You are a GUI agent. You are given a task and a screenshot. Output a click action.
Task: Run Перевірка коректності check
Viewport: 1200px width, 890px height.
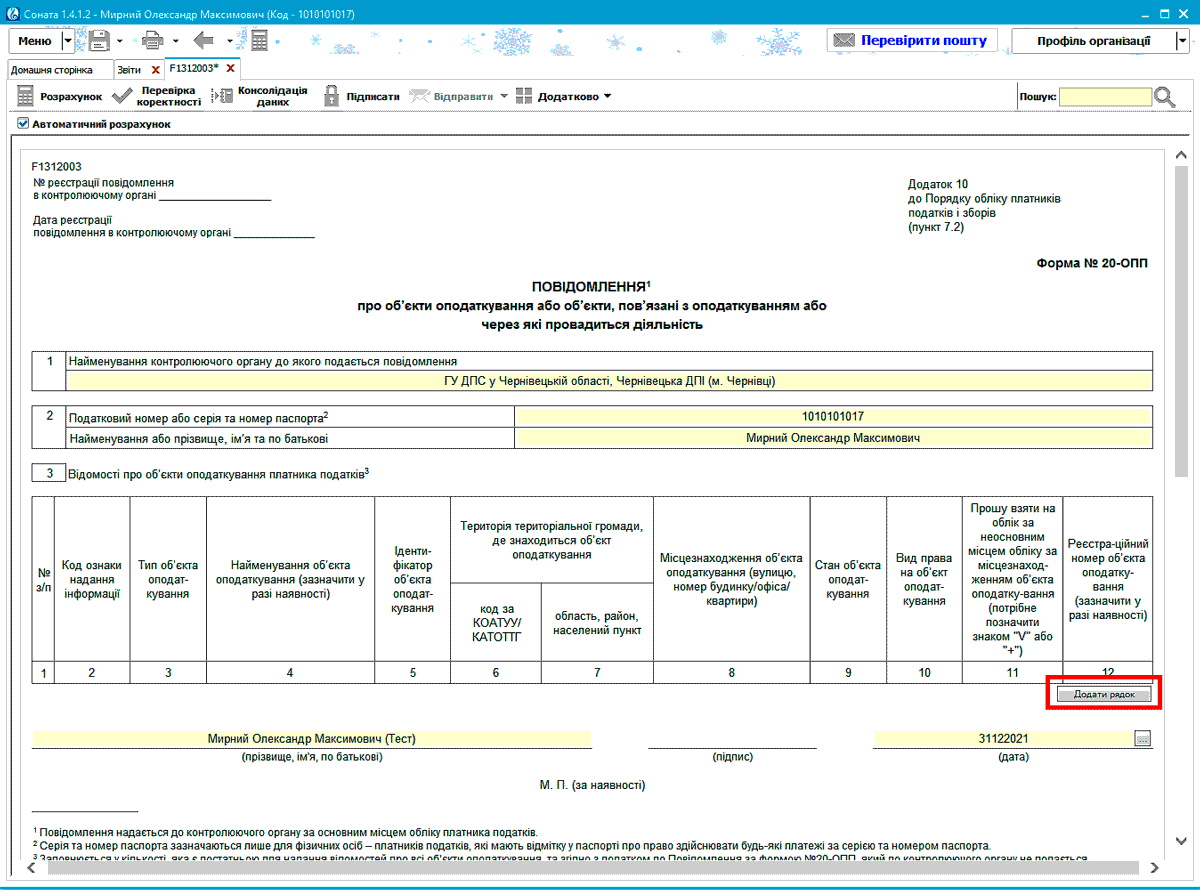pyautogui.click(x=156, y=96)
